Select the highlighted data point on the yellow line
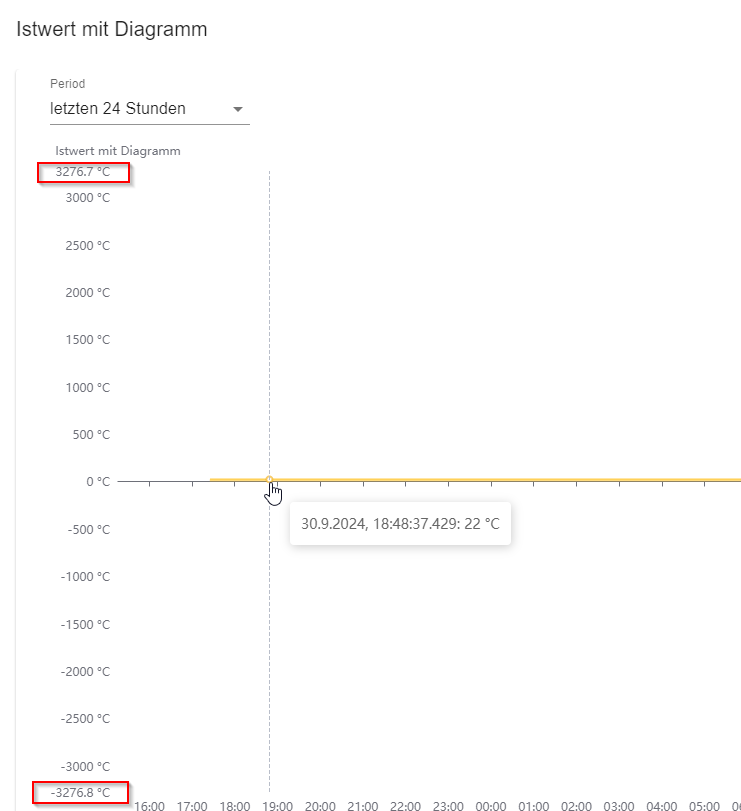Image resolution: width=741 pixels, height=811 pixels. 269,480
